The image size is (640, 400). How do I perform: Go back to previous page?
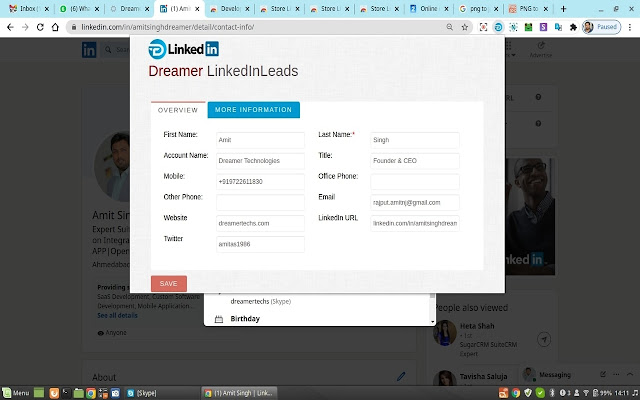click(10, 27)
